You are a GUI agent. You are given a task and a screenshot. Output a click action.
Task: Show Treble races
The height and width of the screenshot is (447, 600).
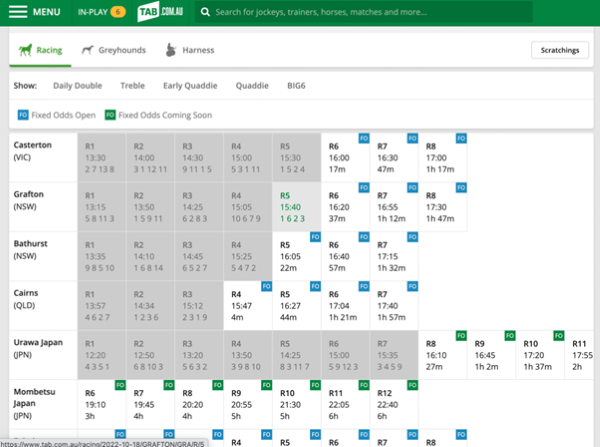(133, 86)
